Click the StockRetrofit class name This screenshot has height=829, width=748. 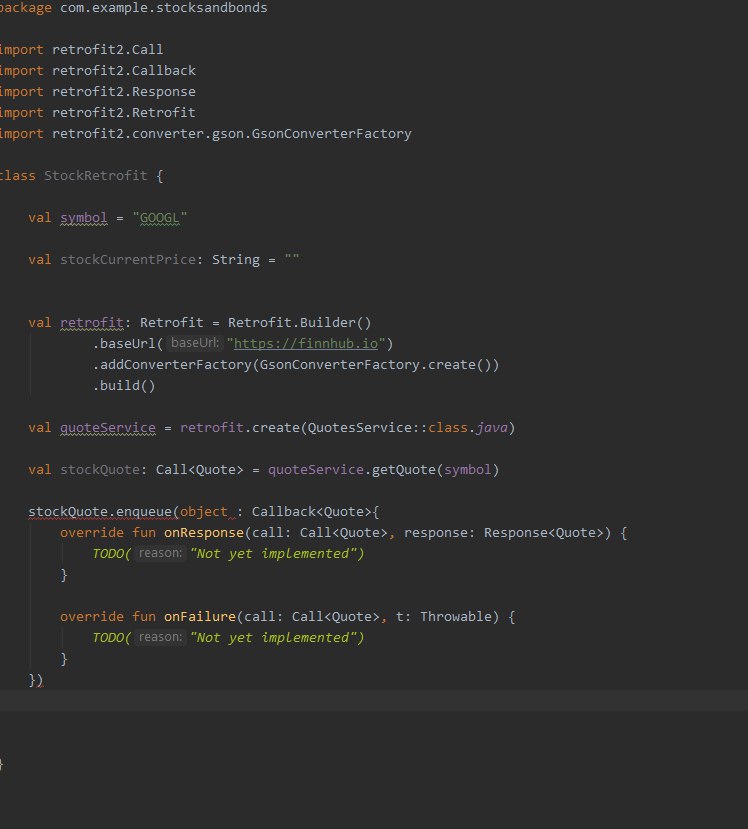point(96,176)
